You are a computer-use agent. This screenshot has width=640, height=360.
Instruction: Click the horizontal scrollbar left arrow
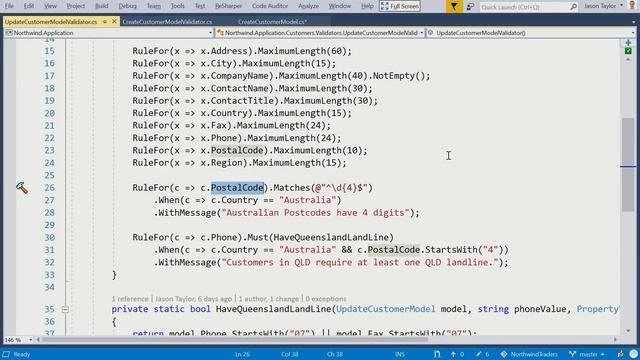tap(38, 340)
